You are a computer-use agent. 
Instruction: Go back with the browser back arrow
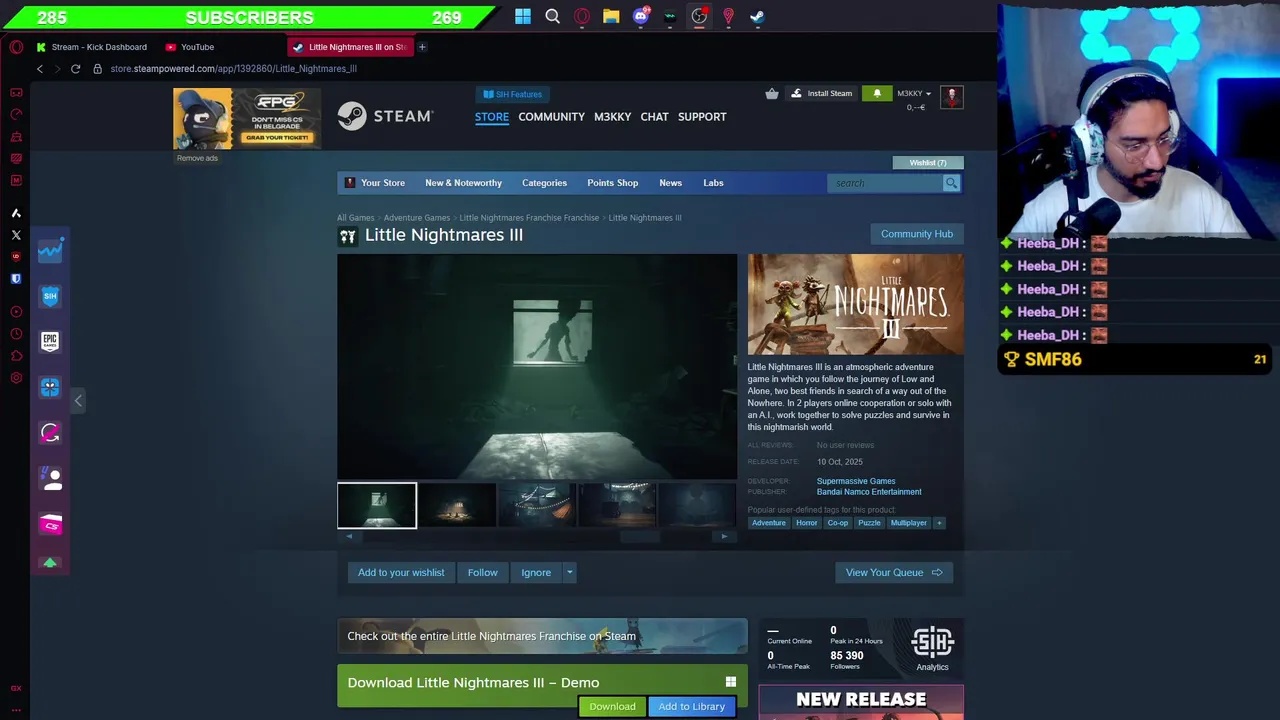click(x=40, y=69)
